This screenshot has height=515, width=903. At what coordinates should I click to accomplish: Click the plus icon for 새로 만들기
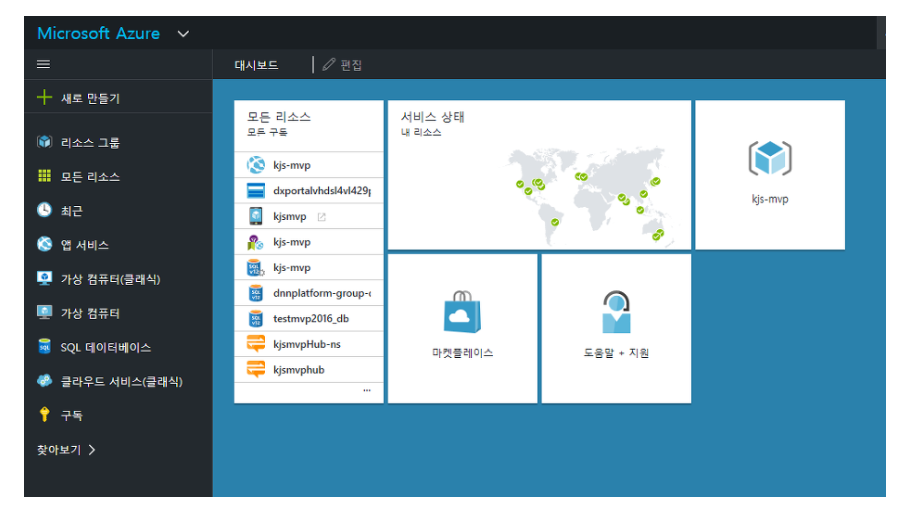44,97
